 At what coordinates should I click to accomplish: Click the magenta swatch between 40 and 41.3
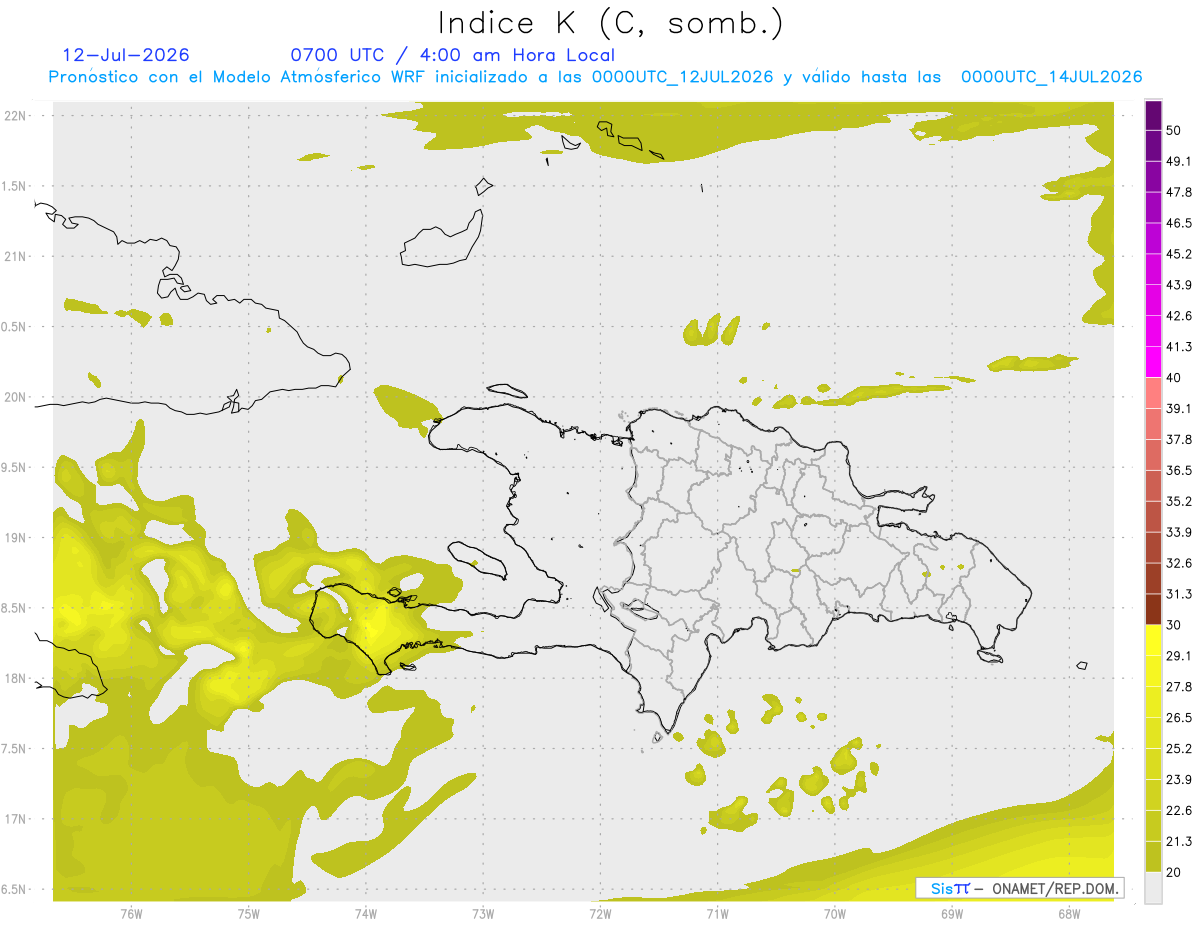pos(1153,362)
